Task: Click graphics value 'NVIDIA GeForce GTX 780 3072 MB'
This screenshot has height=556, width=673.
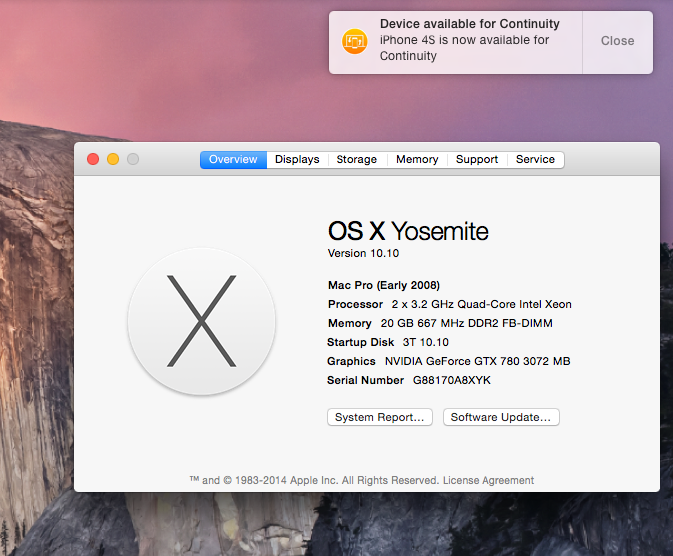Action: coord(478,361)
